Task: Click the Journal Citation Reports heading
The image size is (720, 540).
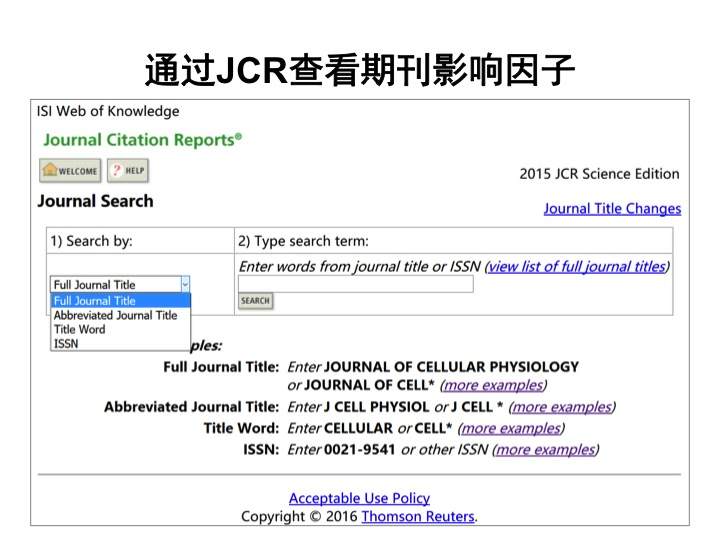Action: point(142,140)
